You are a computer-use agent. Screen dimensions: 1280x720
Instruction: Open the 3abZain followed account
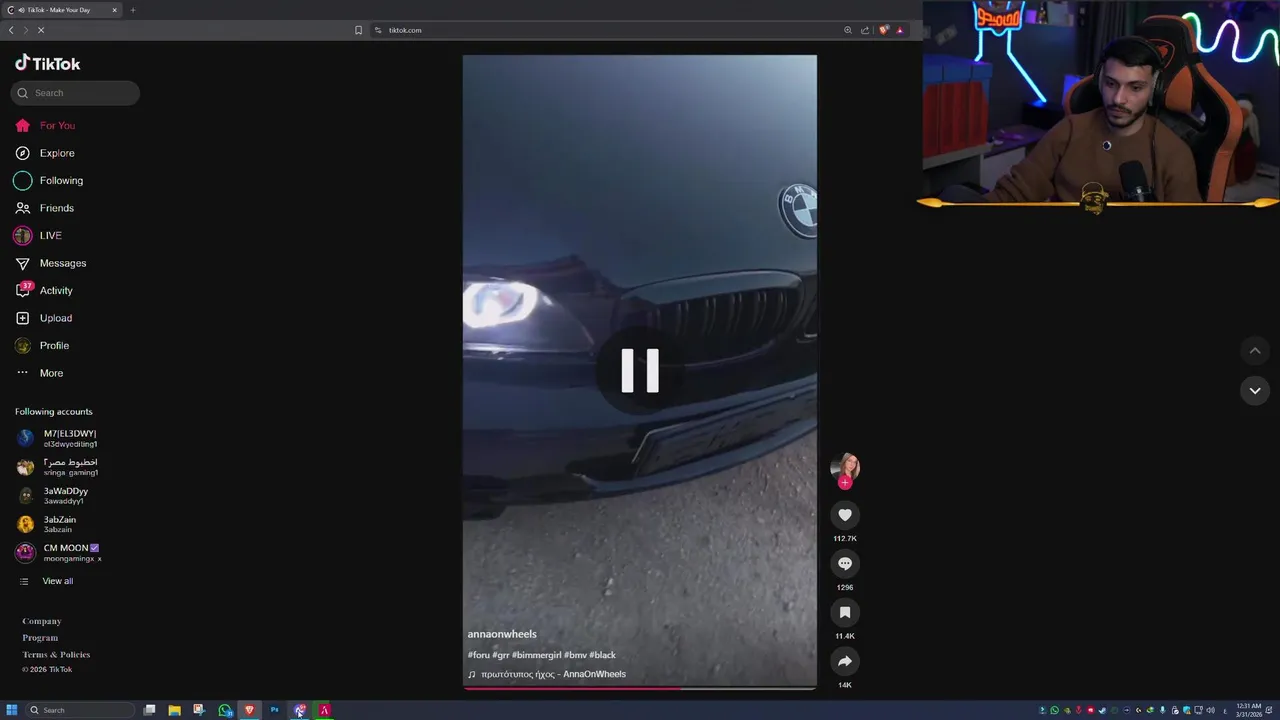click(x=60, y=524)
